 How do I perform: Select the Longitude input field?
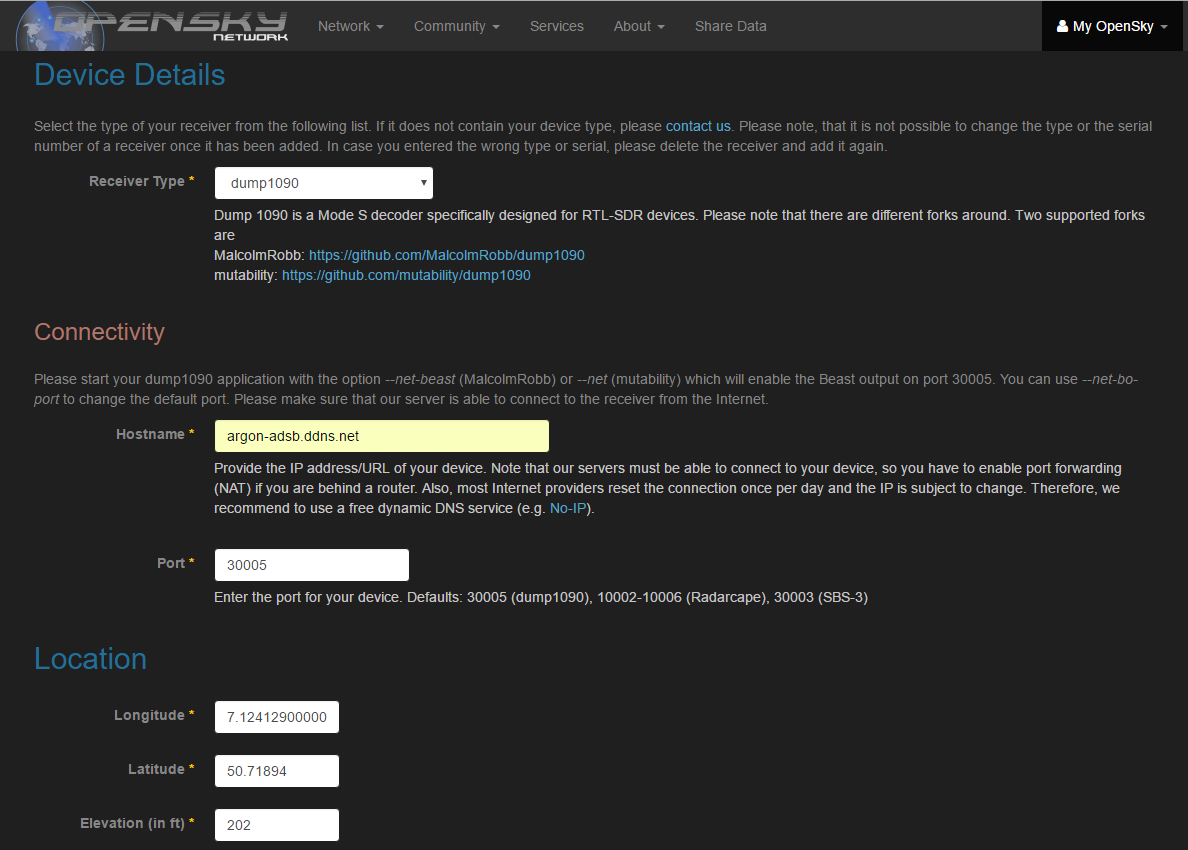277,717
